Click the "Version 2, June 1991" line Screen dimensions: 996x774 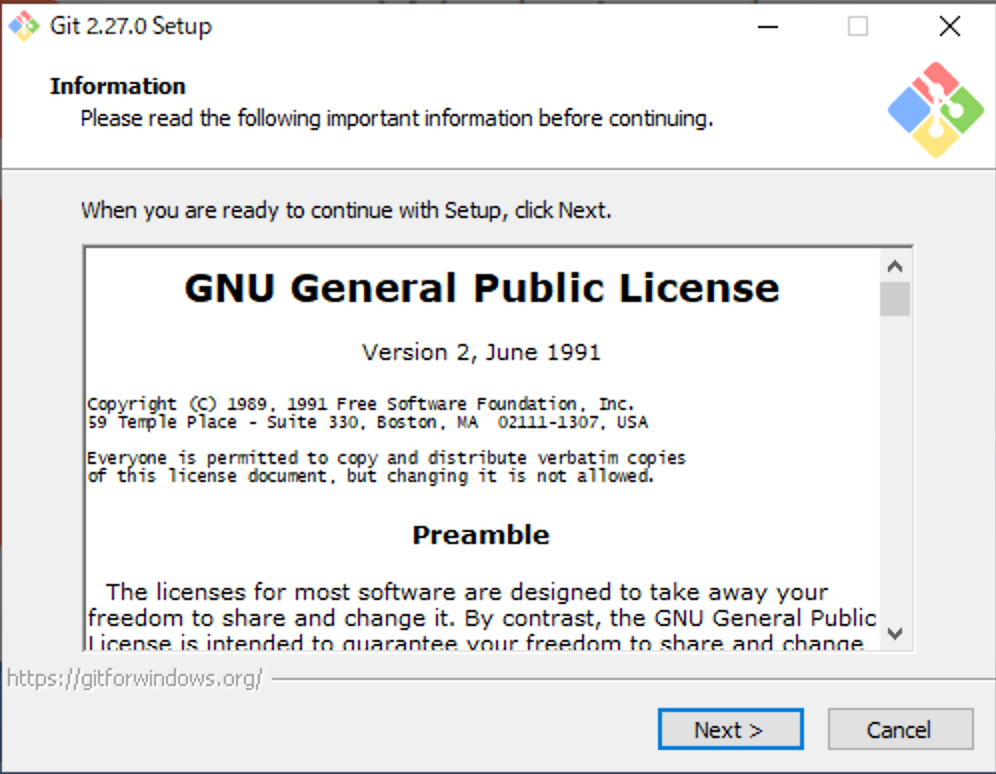[x=481, y=352]
